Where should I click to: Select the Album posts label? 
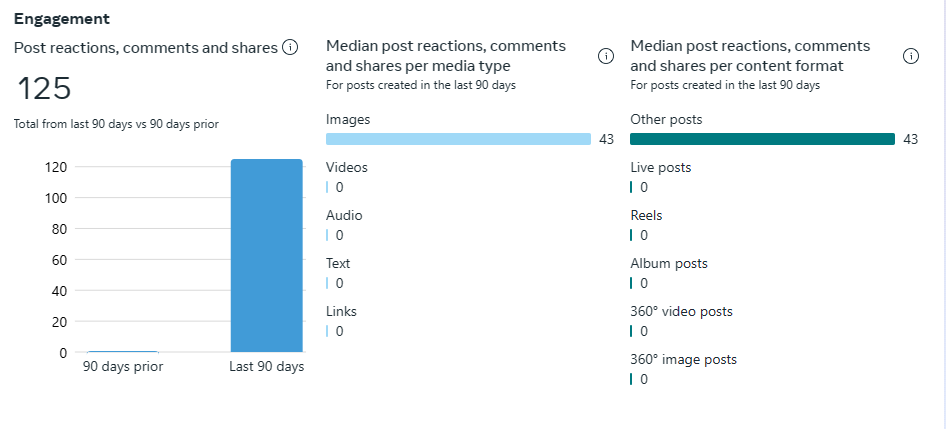click(669, 263)
